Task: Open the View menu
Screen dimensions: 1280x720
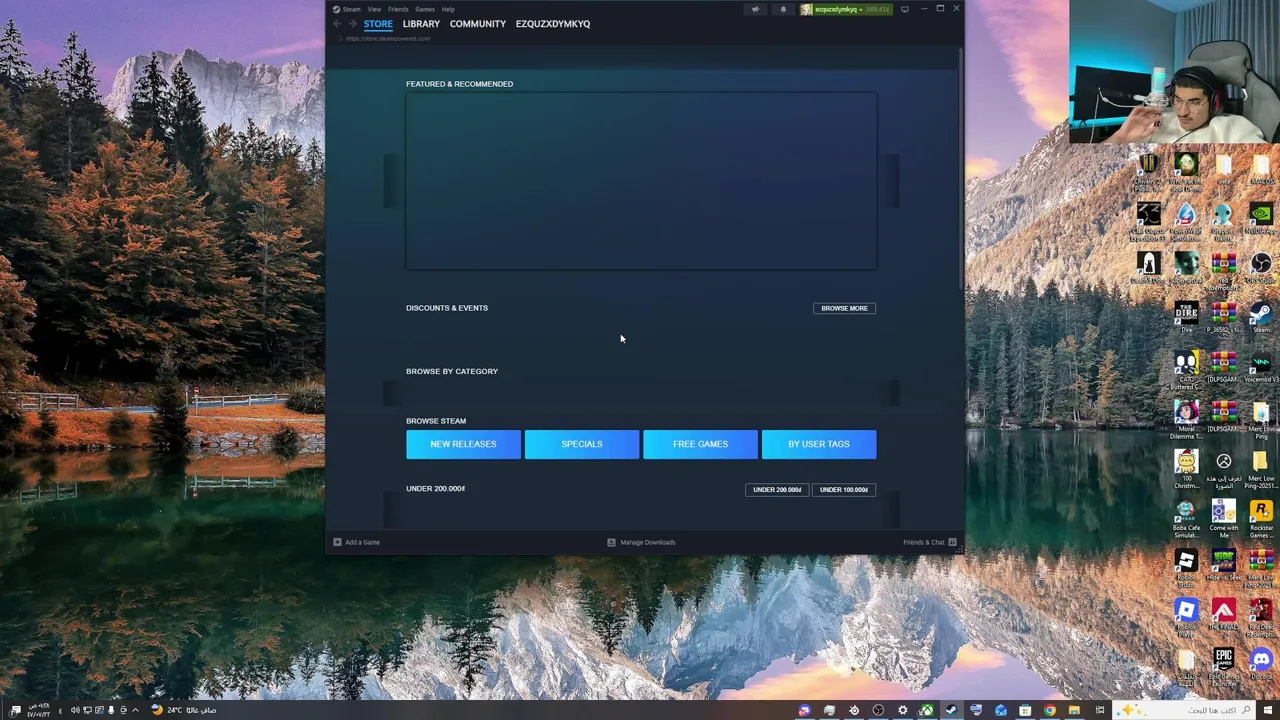Action: pos(374,9)
